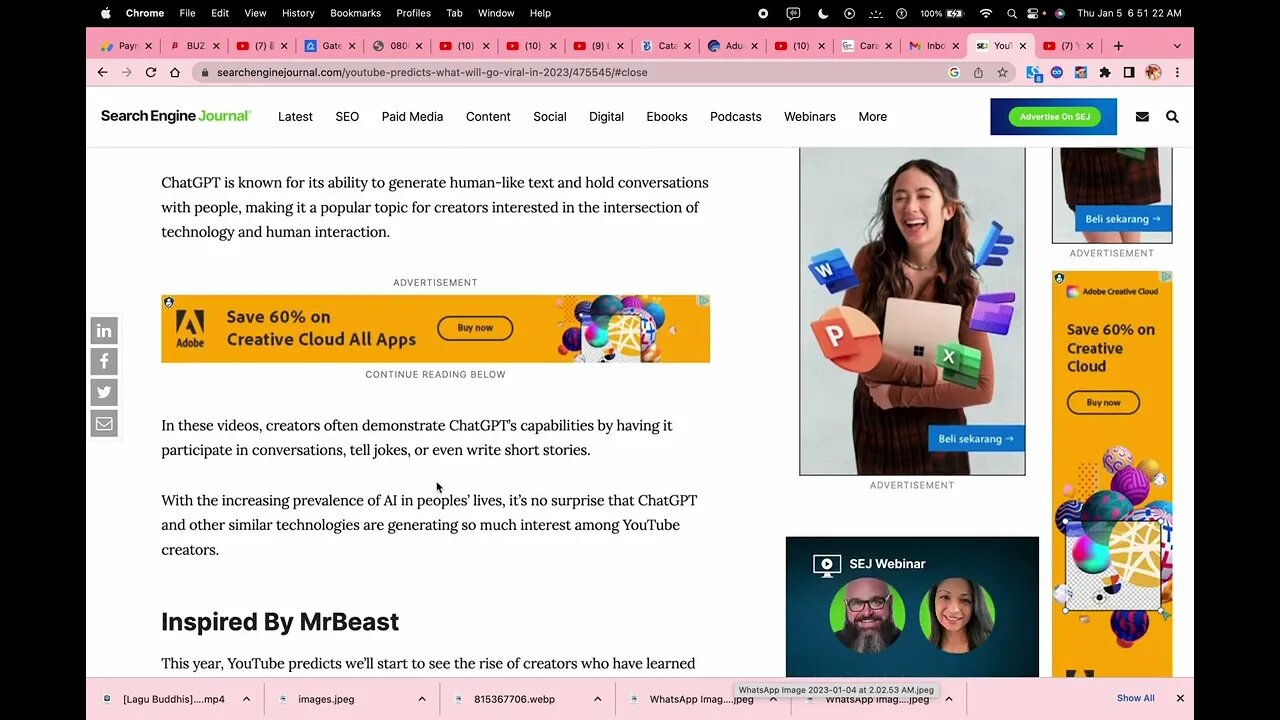Share article via Facebook icon
1280x720 pixels.
104,361
